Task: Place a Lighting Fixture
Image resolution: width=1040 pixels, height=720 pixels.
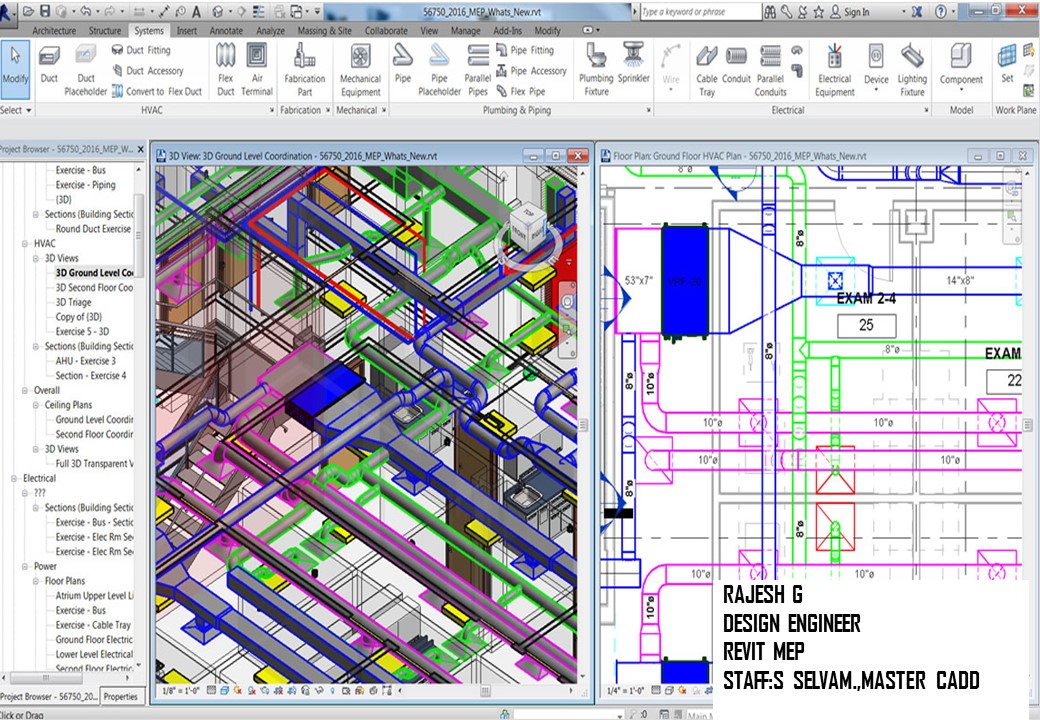Action: pos(912,70)
